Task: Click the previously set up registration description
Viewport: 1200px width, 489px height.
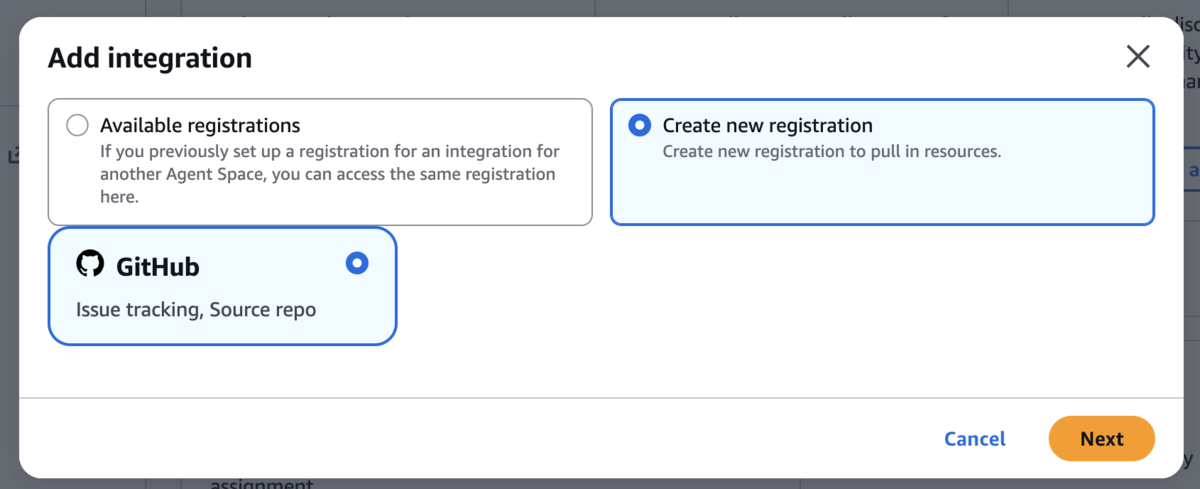Action: [330, 175]
